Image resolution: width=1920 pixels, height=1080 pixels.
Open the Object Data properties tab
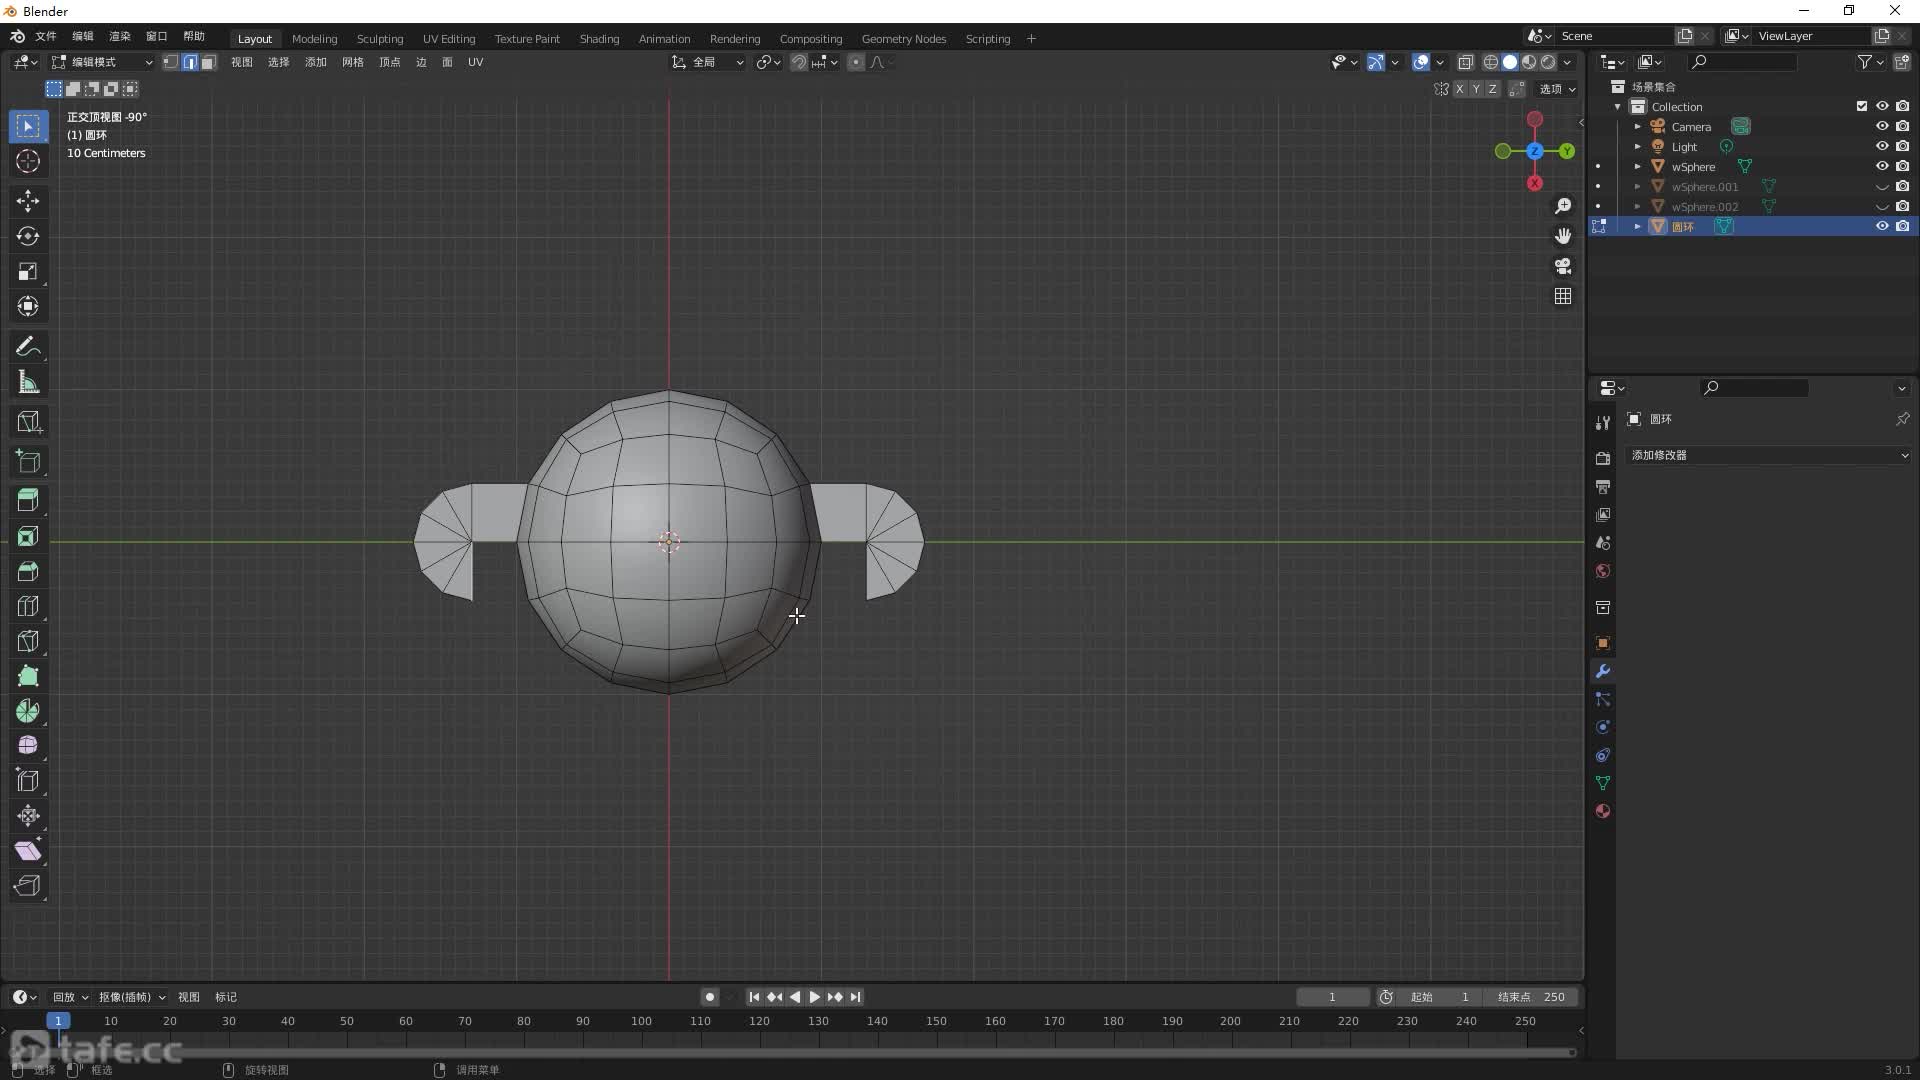click(1603, 783)
